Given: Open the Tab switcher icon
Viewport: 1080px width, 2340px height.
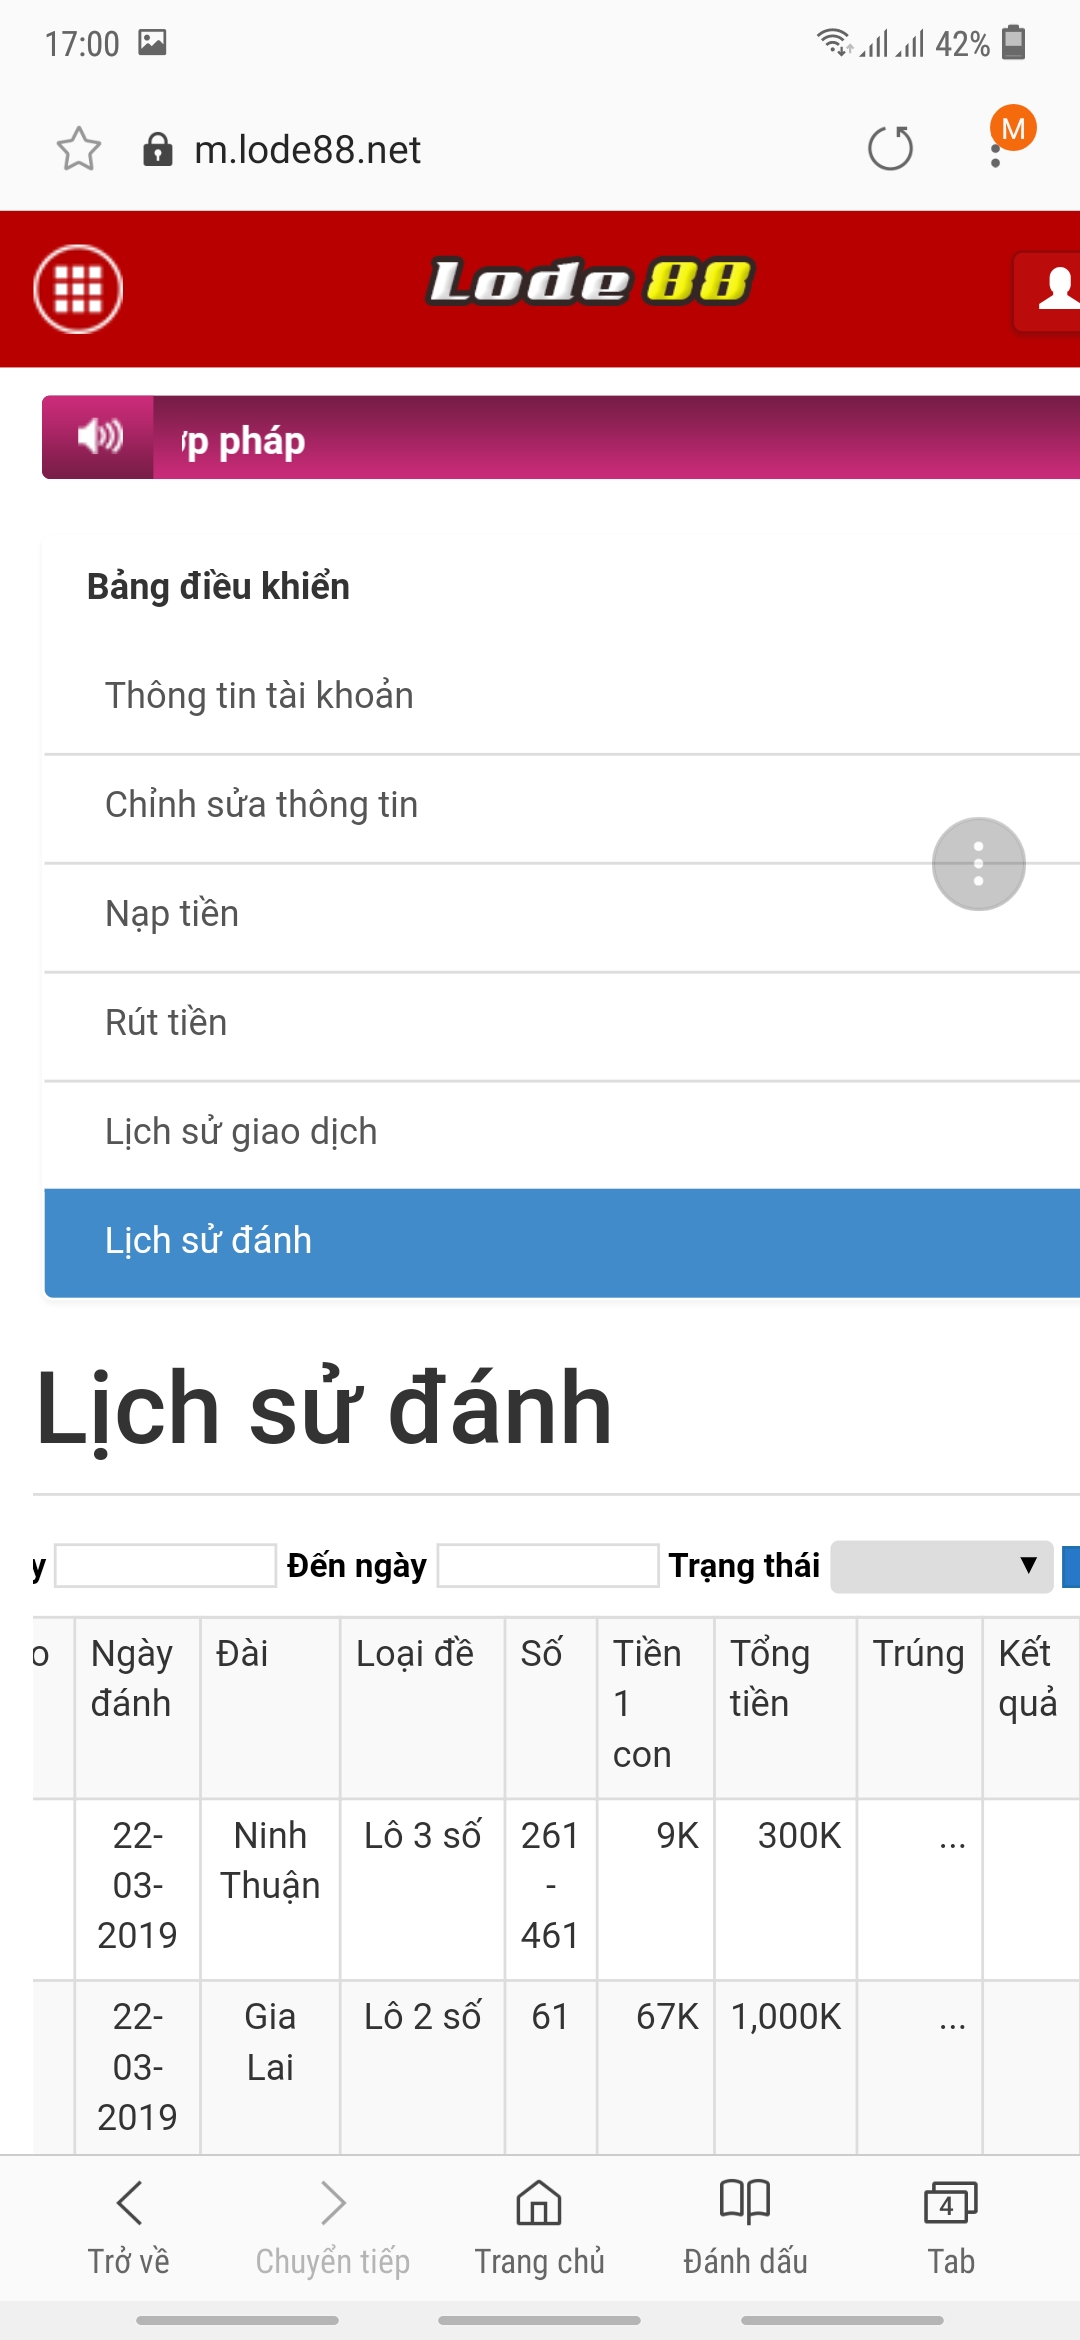Looking at the screenshot, I should tap(950, 2220).
